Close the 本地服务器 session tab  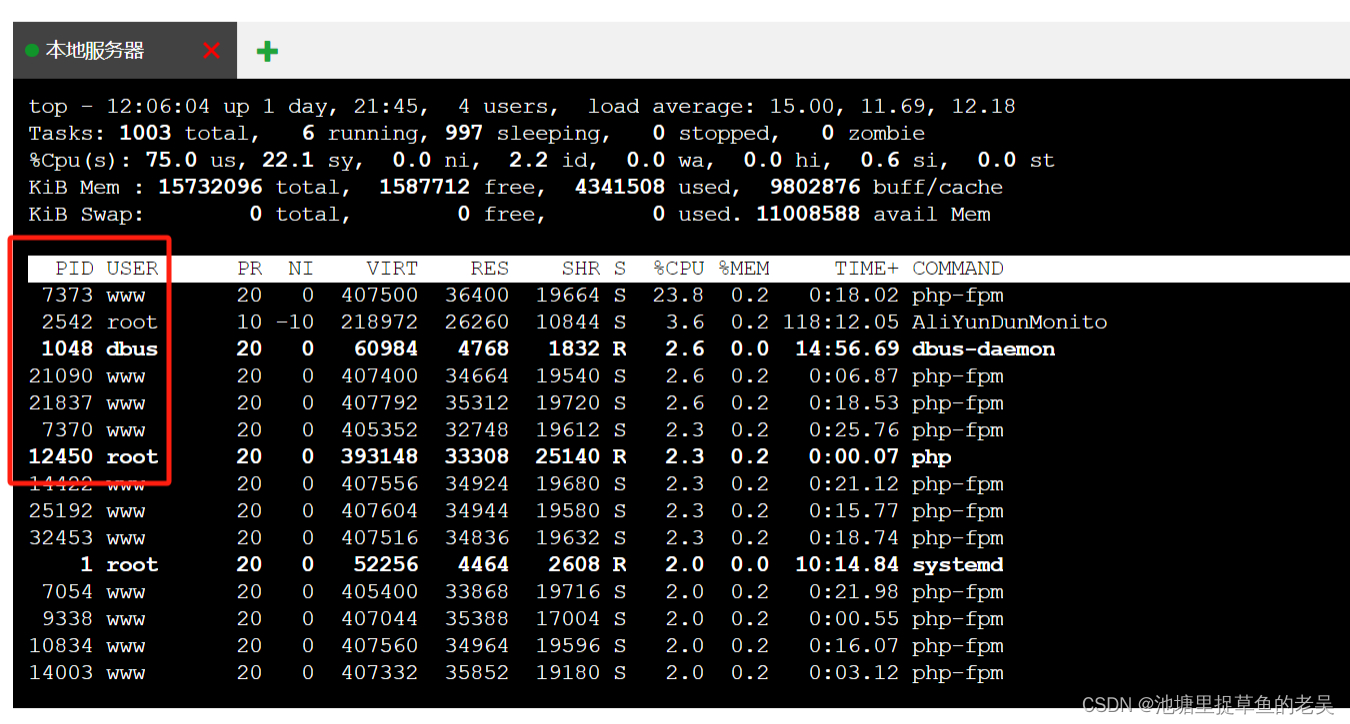click(x=211, y=49)
